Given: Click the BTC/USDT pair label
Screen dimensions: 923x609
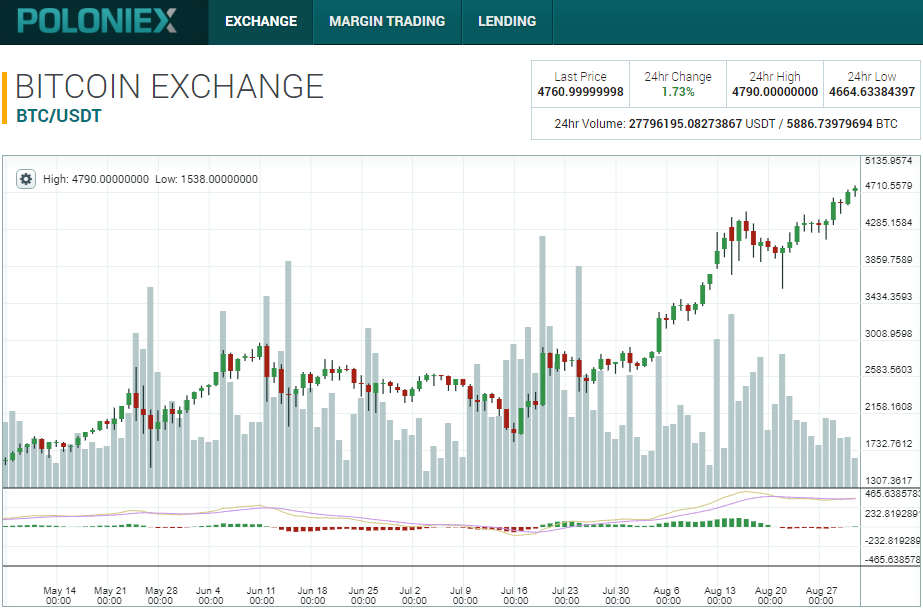Looking at the screenshot, I should pyautogui.click(x=59, y=115).
